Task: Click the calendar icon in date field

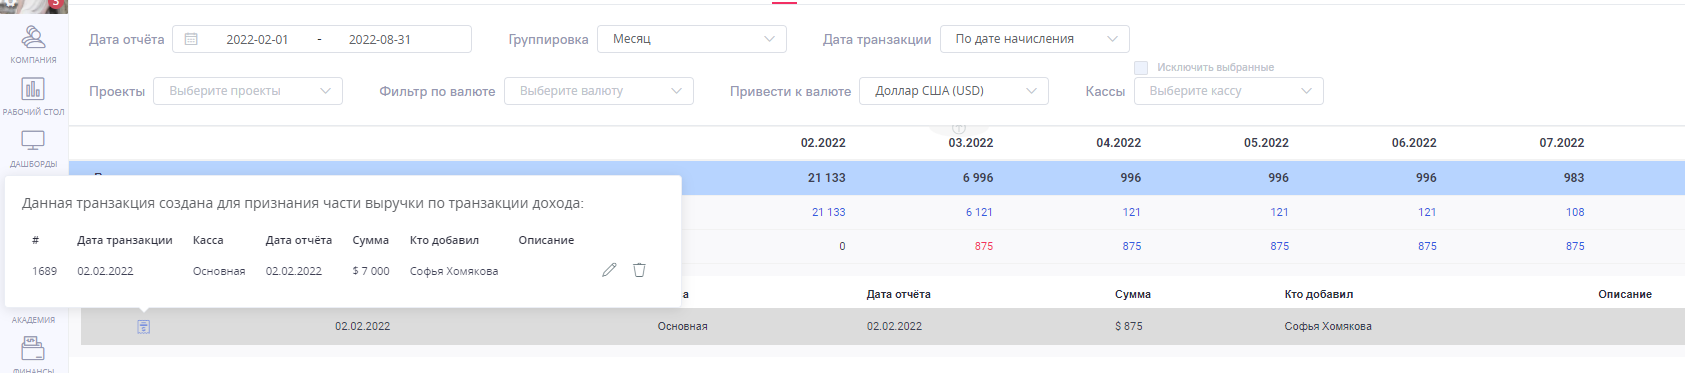Action: (191, 39)
